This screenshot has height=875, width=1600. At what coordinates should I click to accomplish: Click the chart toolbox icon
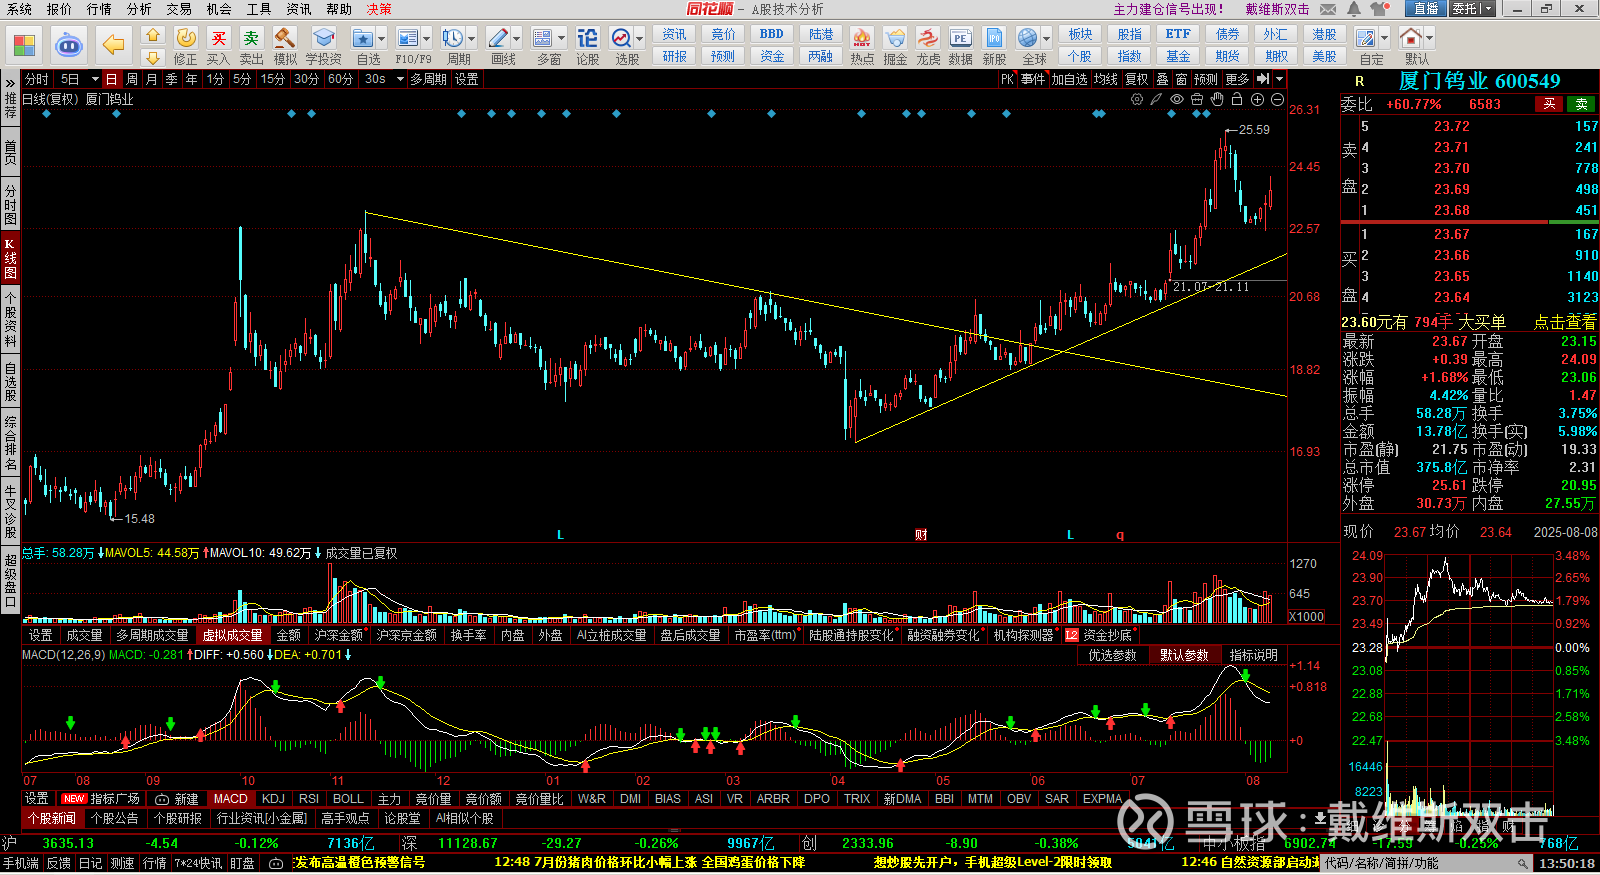1196,99
